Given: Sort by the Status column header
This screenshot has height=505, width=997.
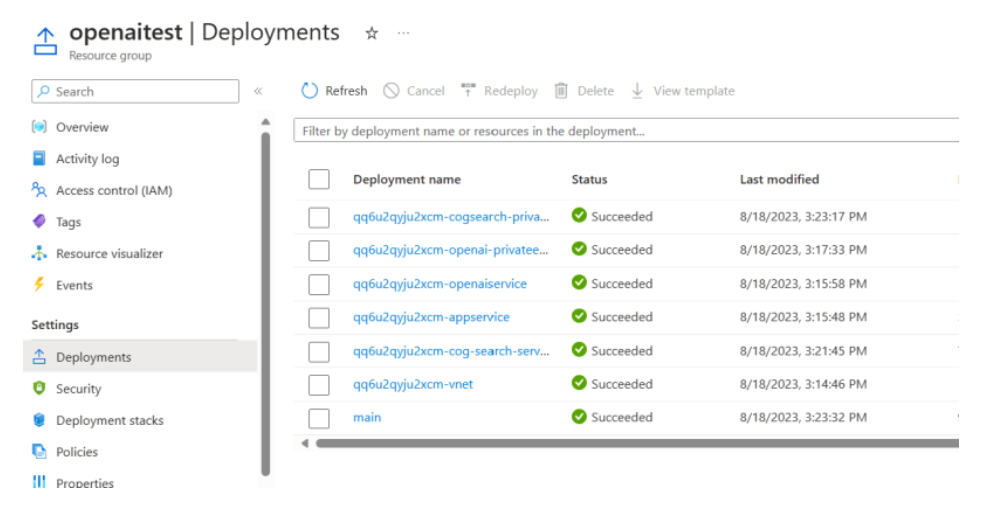Looking at the screenshot, I should coord(589,180).
